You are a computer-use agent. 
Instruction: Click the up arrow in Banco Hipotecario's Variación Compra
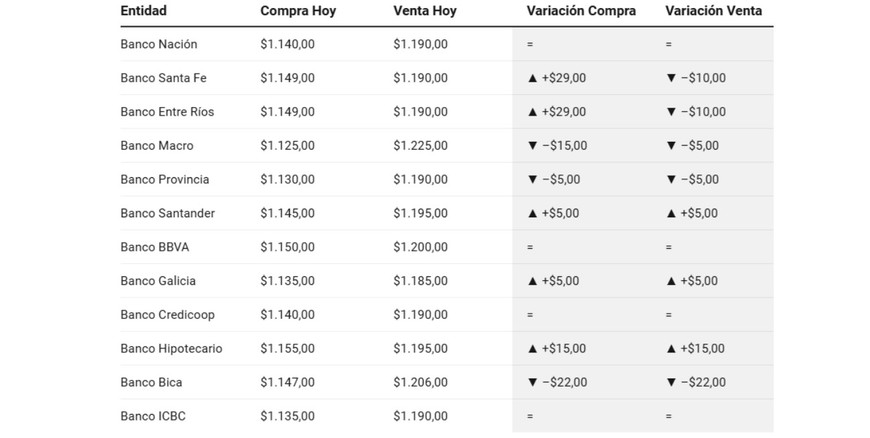[532, 349]
